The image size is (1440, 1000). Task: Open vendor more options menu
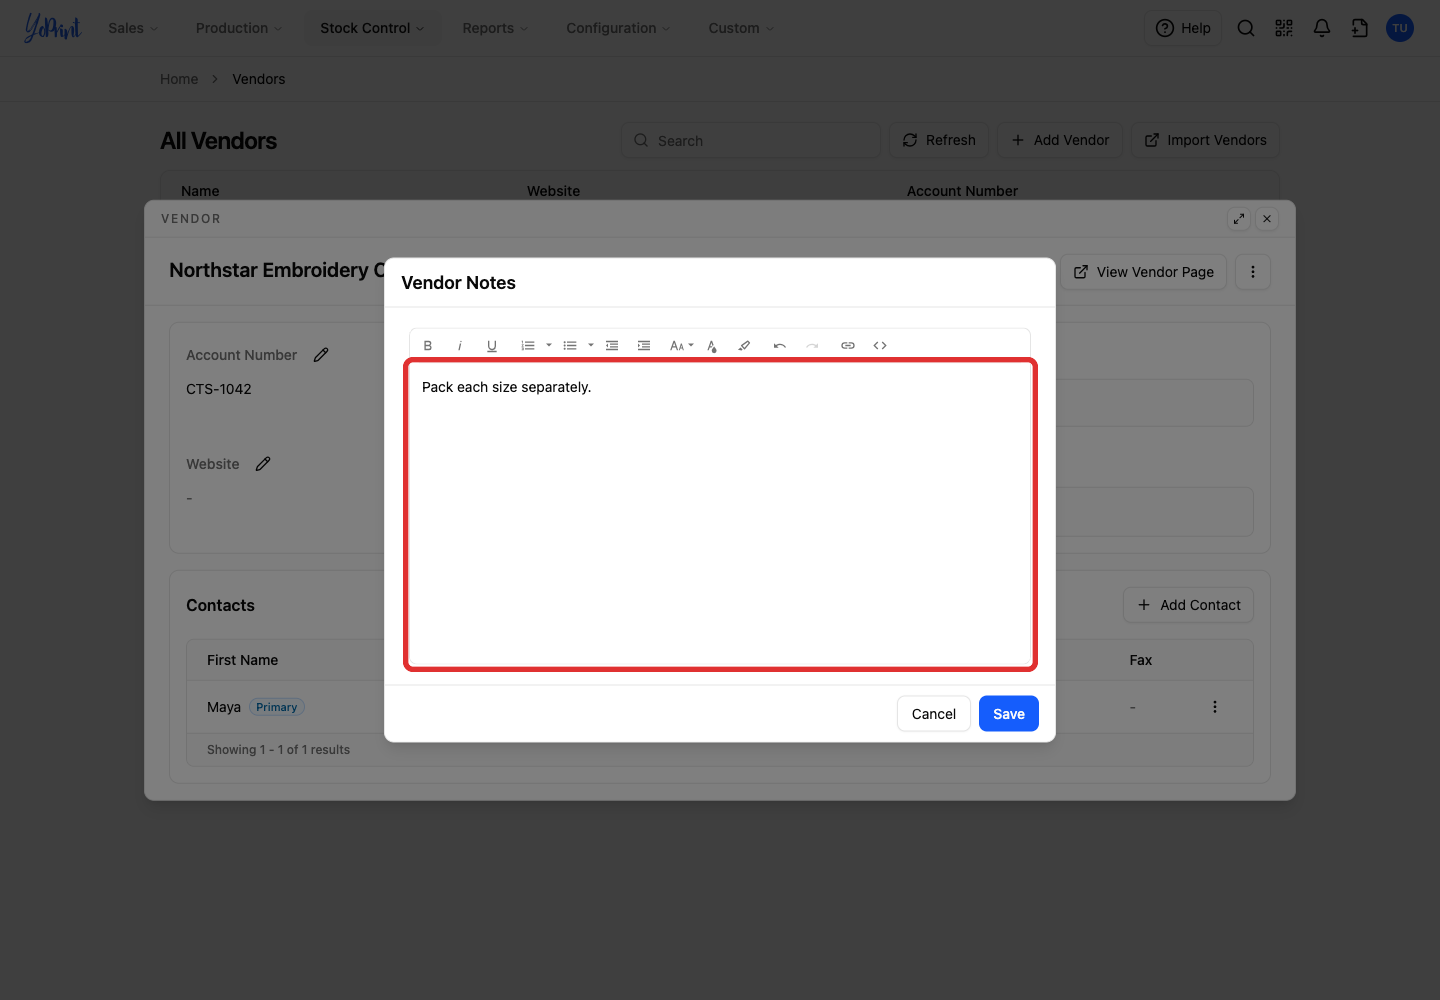pos(1253,272)
